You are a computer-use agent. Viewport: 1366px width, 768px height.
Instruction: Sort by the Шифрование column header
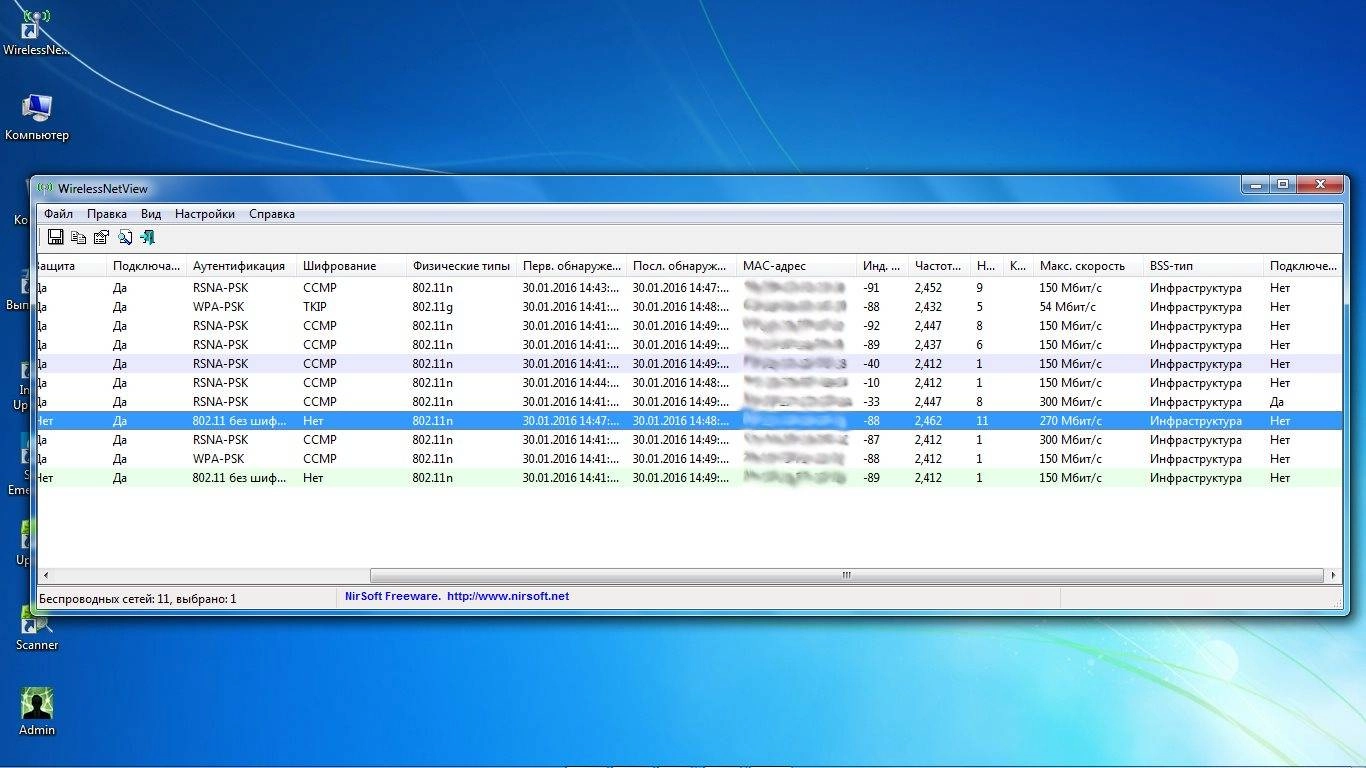[x=352, y=266]
